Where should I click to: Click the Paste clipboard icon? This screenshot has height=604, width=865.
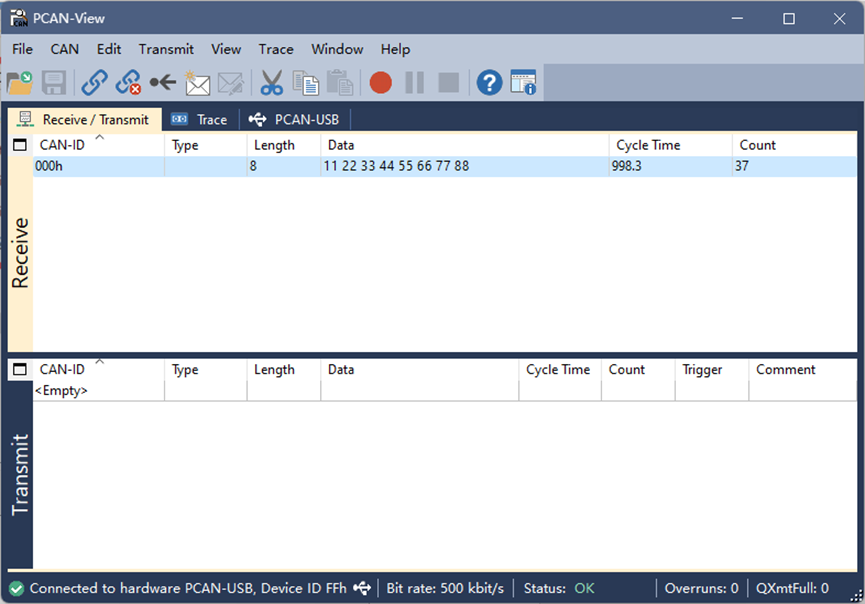[340, 83]
